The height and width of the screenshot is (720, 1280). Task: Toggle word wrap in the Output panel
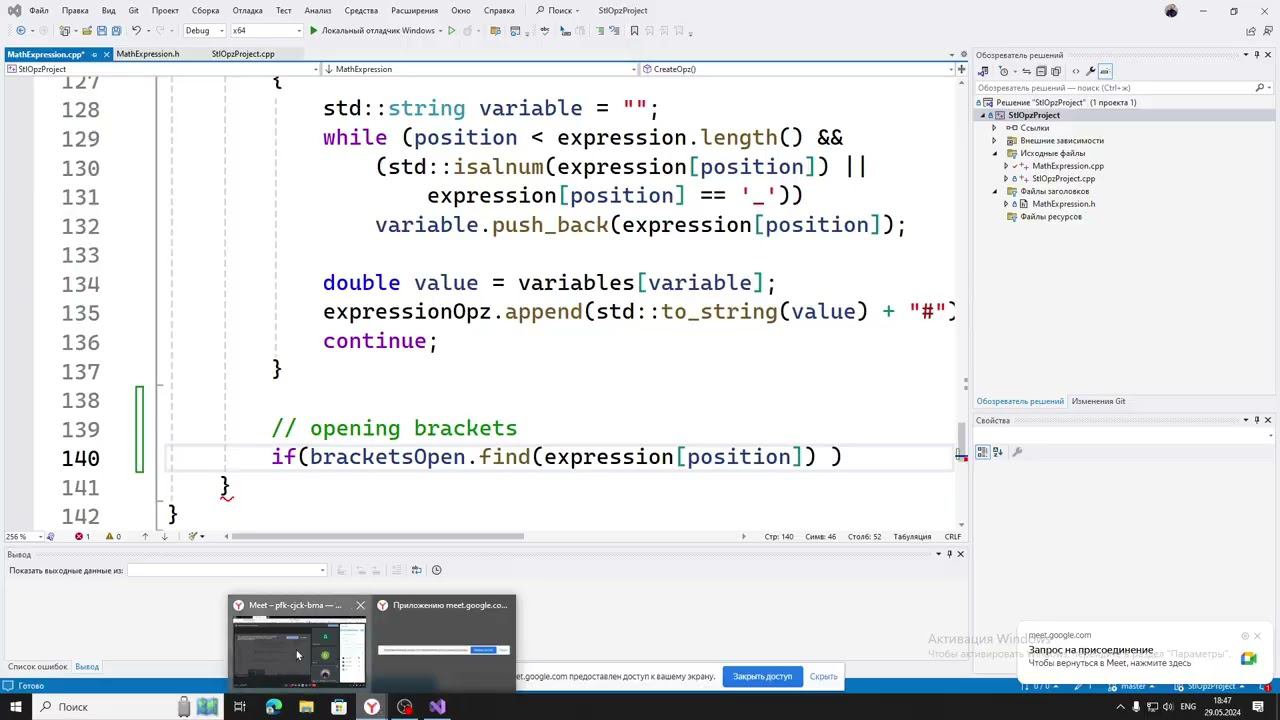click(x=417, y=570)
